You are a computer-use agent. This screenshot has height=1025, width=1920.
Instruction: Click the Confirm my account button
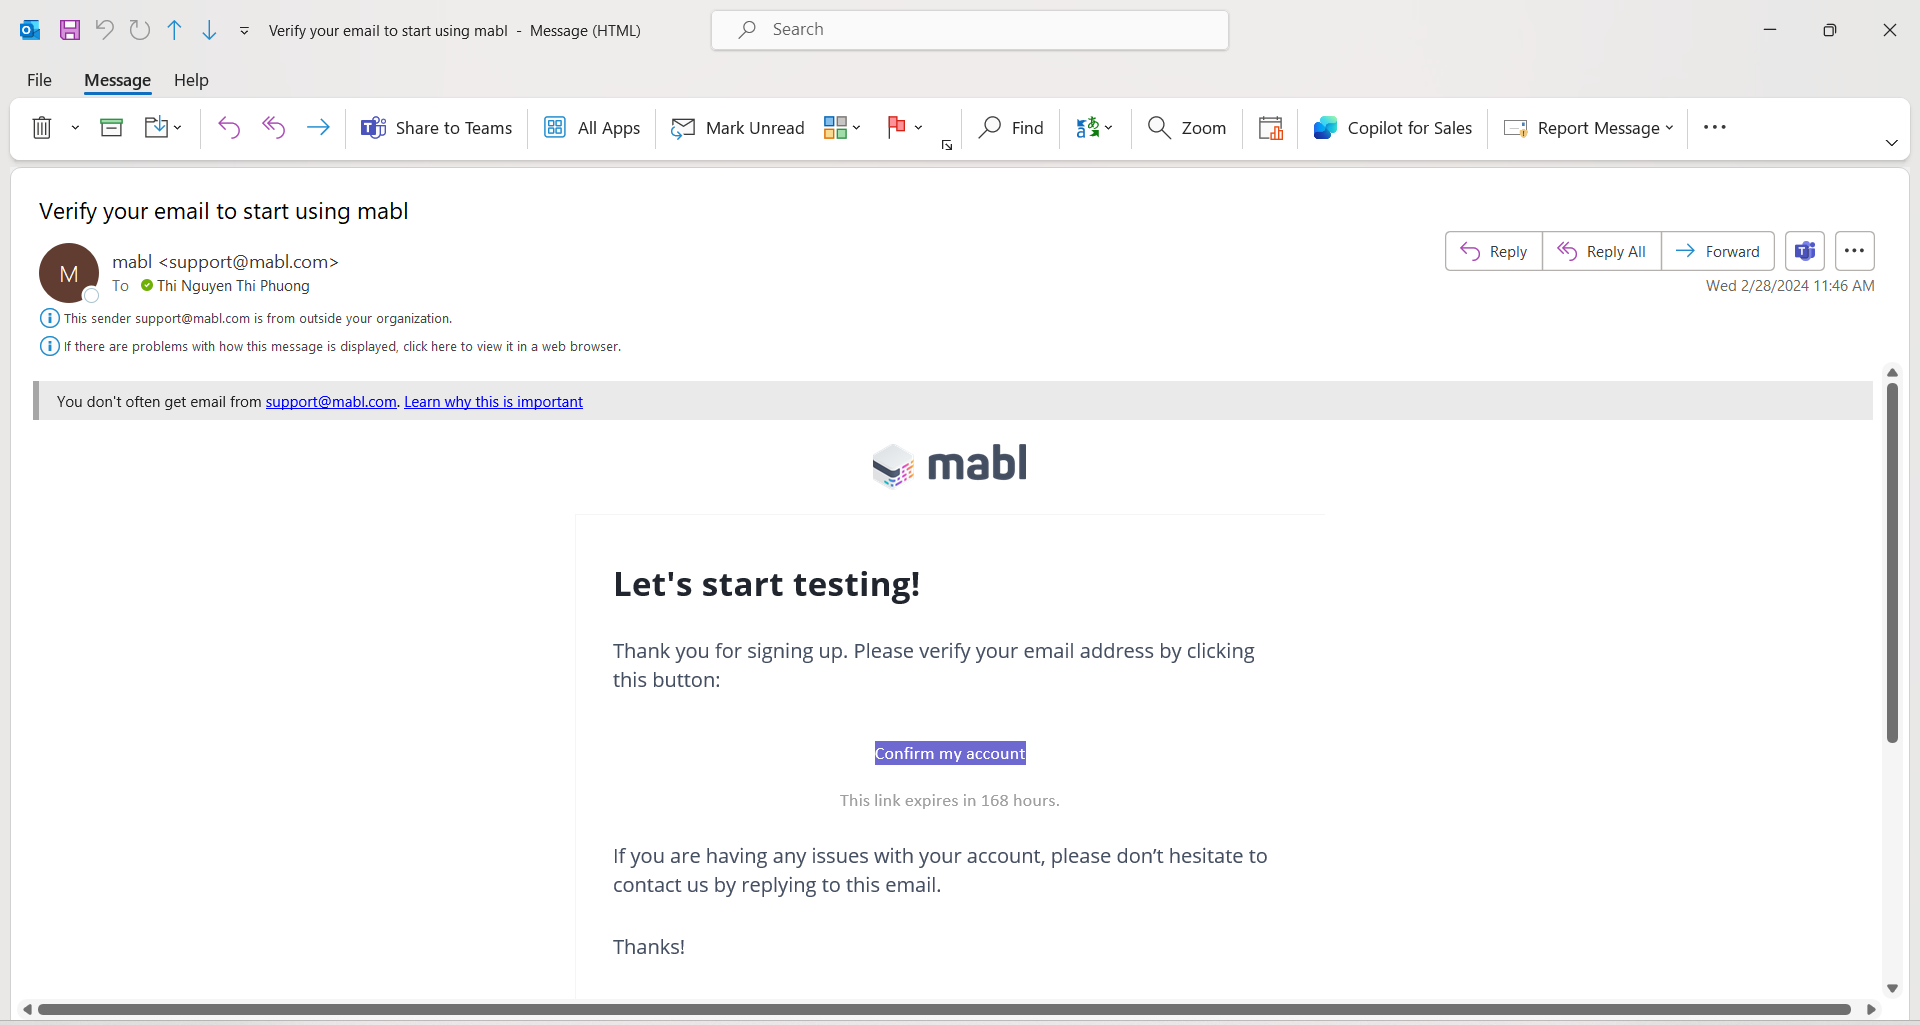pyautogui.click(x=949, y=753)
